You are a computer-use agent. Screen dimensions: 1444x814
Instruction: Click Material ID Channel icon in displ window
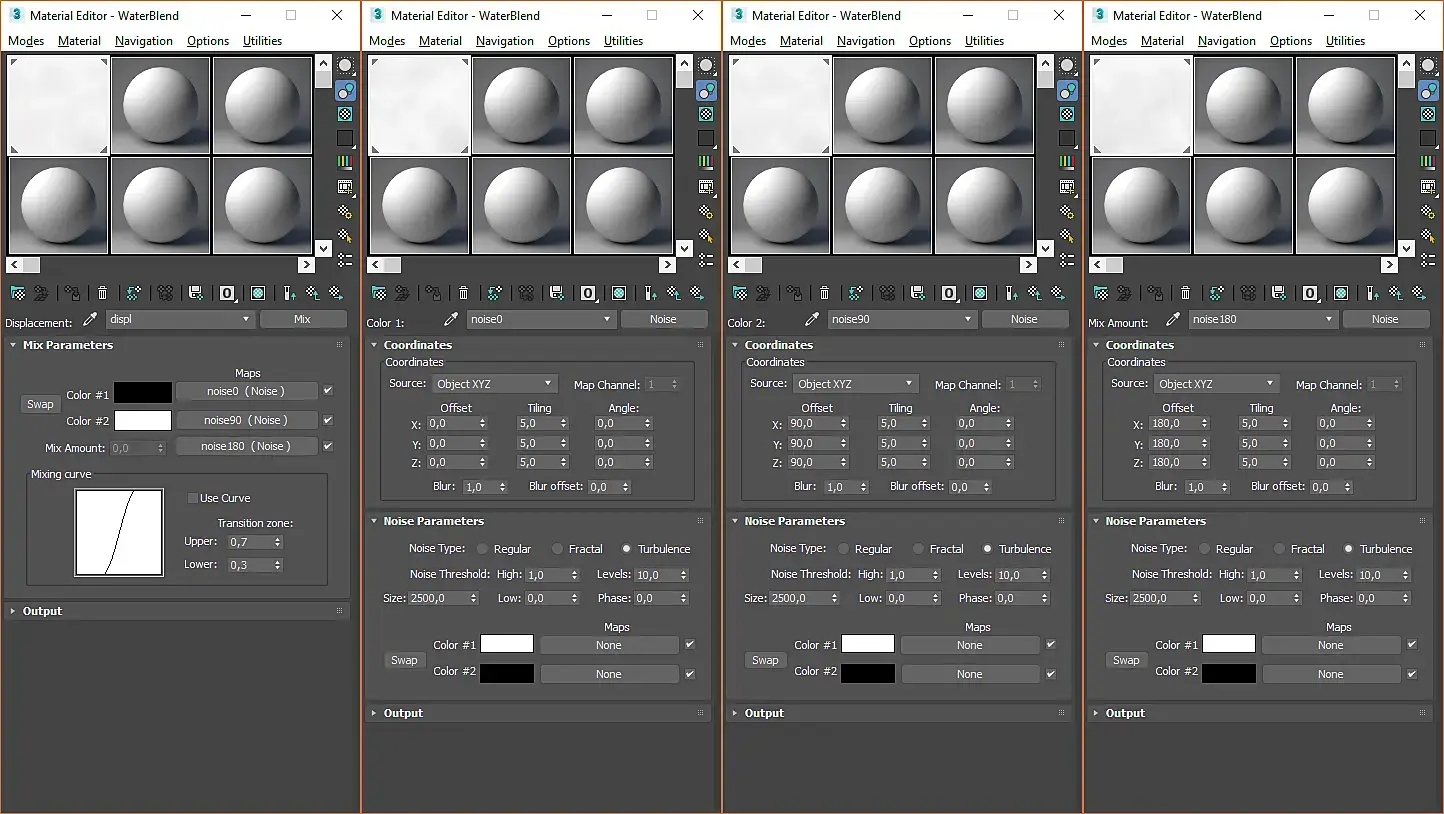pos(227,293)
